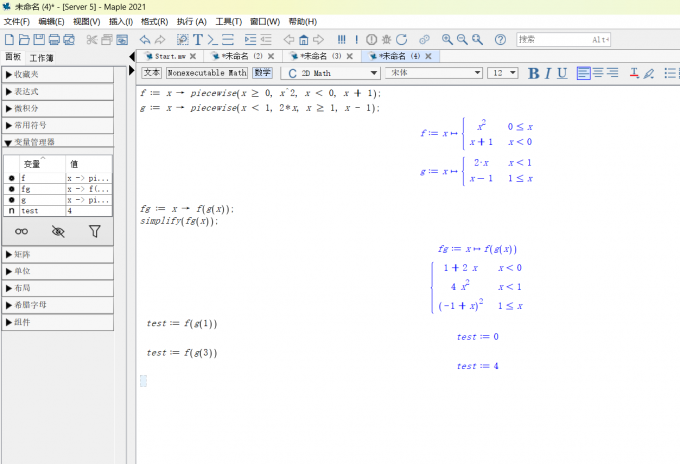Sort by 变量 column header
The height and width of the screenshot is (464, 680).
42,163
